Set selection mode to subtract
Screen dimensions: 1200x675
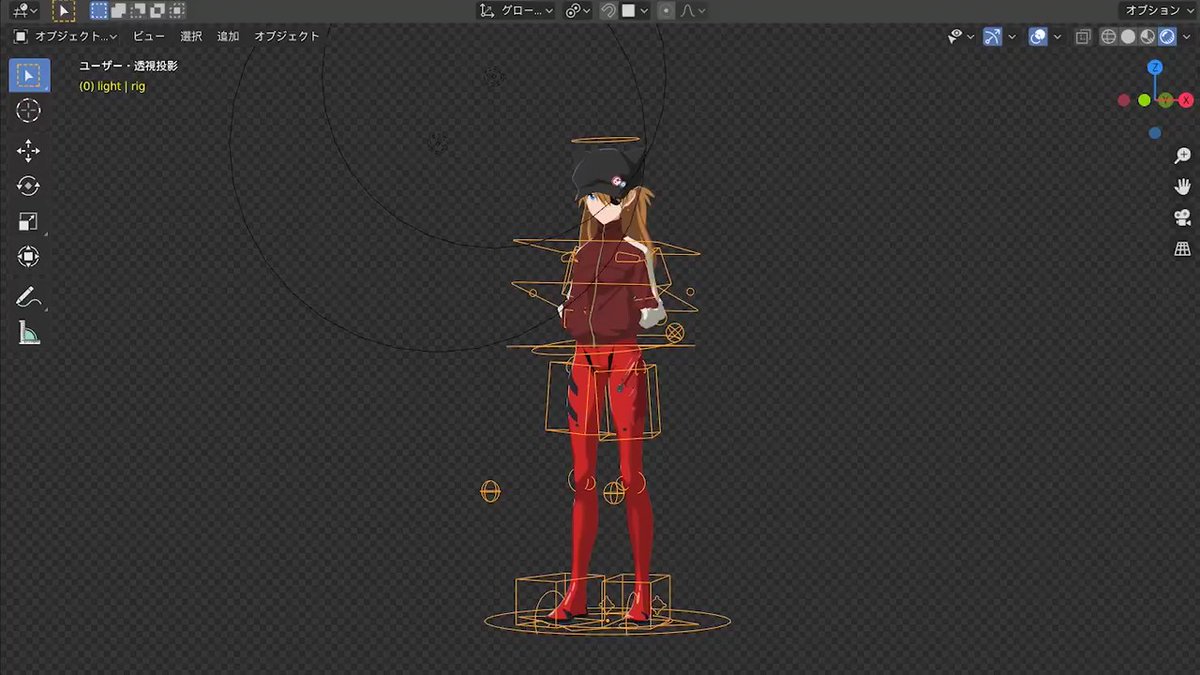point(138,11)
